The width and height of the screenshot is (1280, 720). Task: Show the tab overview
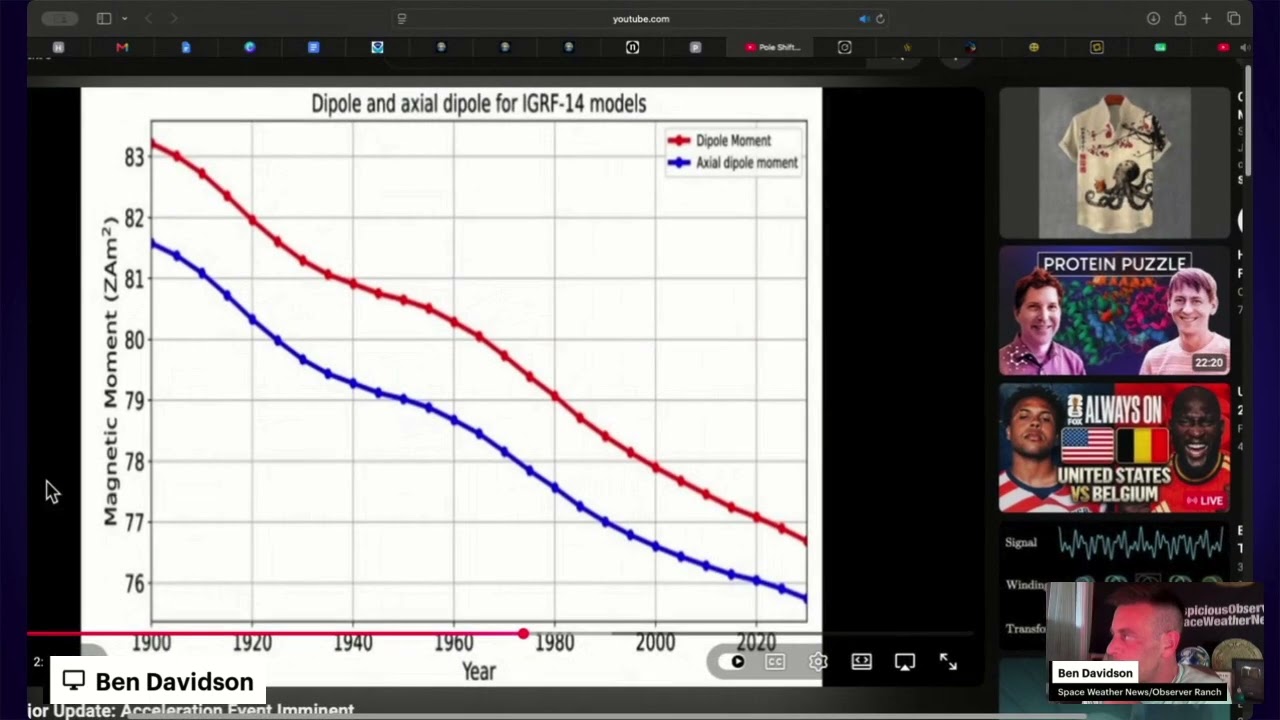click(x=1234, y=18)
